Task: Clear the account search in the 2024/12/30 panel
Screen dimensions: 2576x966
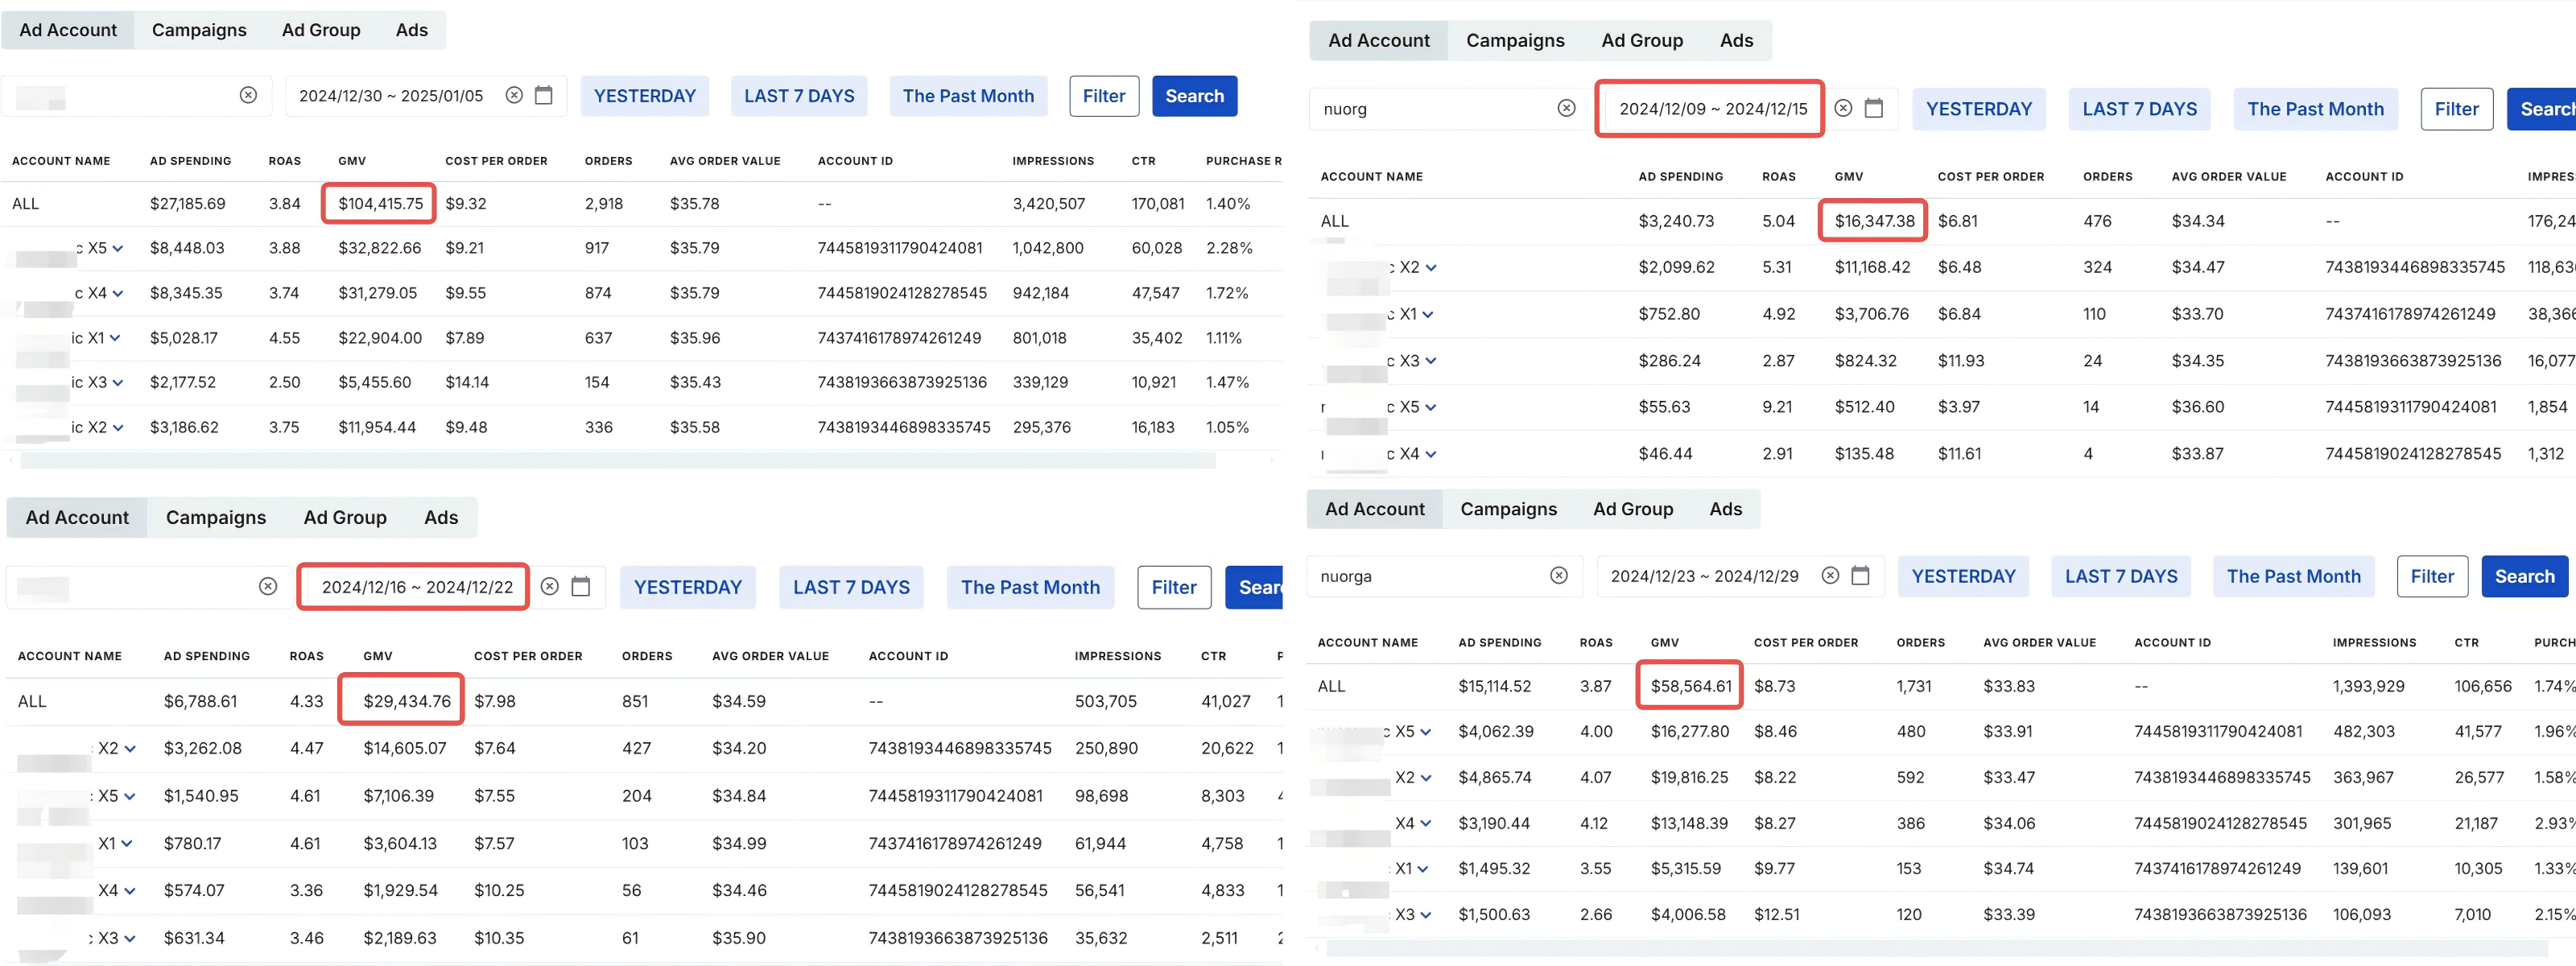Action: tap(248, 95)
